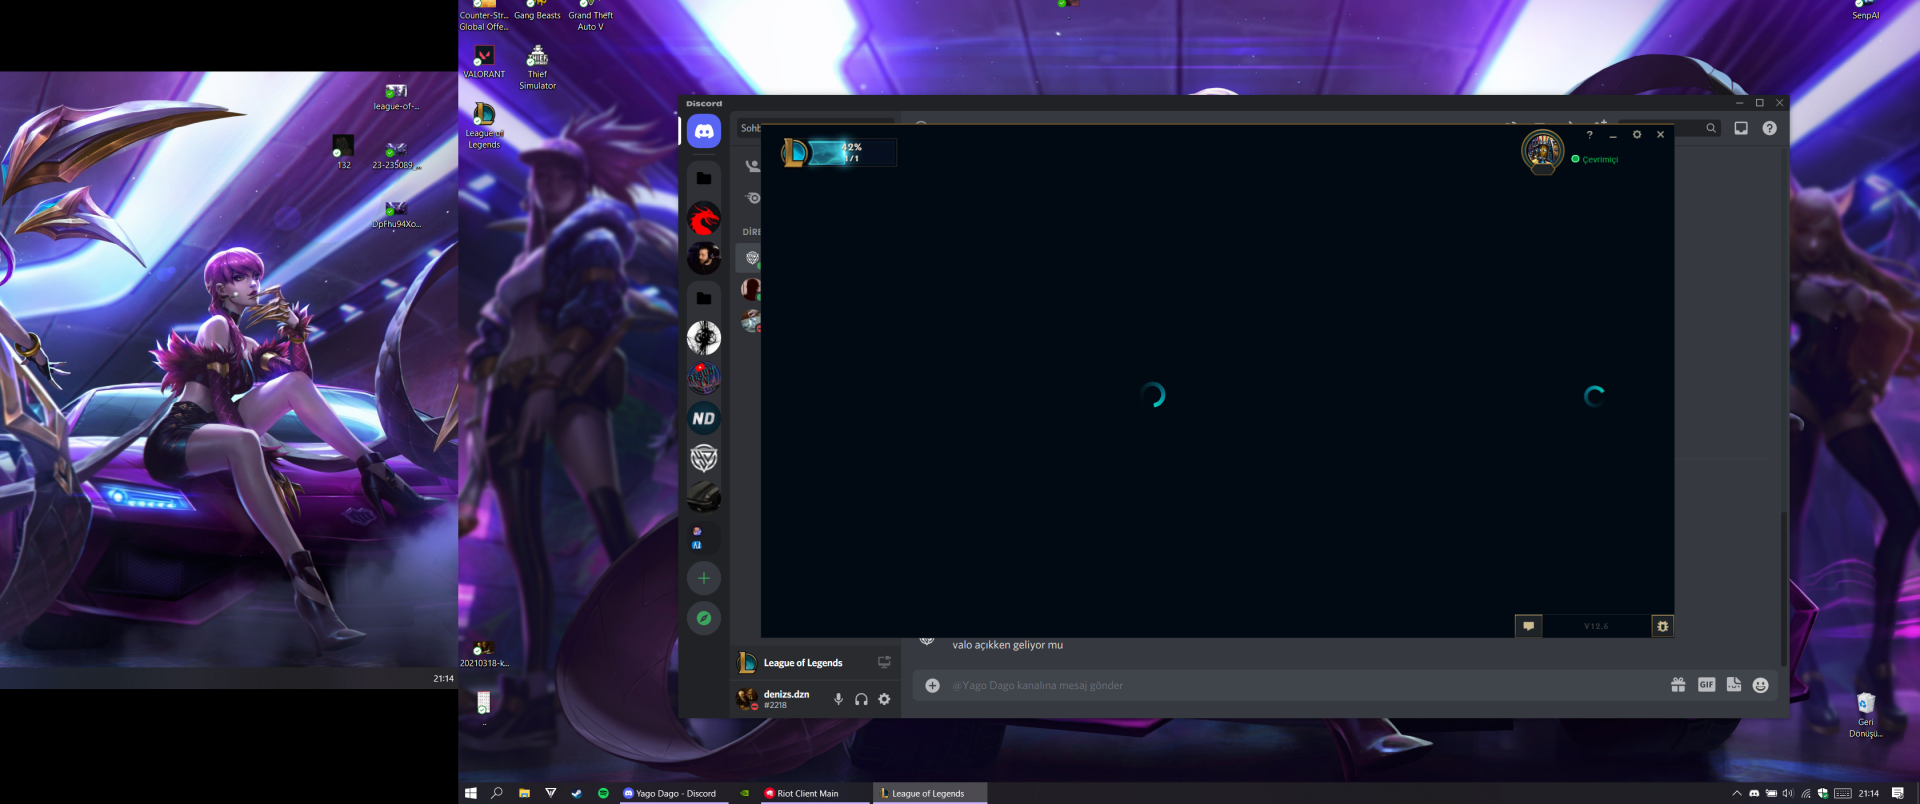Open the wolf-head emblem server in the server list

pyautogui.click(x=704, y=458)
